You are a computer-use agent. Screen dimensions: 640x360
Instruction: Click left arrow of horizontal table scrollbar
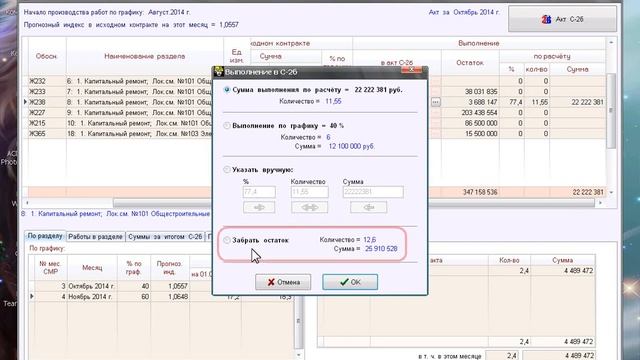coord(27,203)
